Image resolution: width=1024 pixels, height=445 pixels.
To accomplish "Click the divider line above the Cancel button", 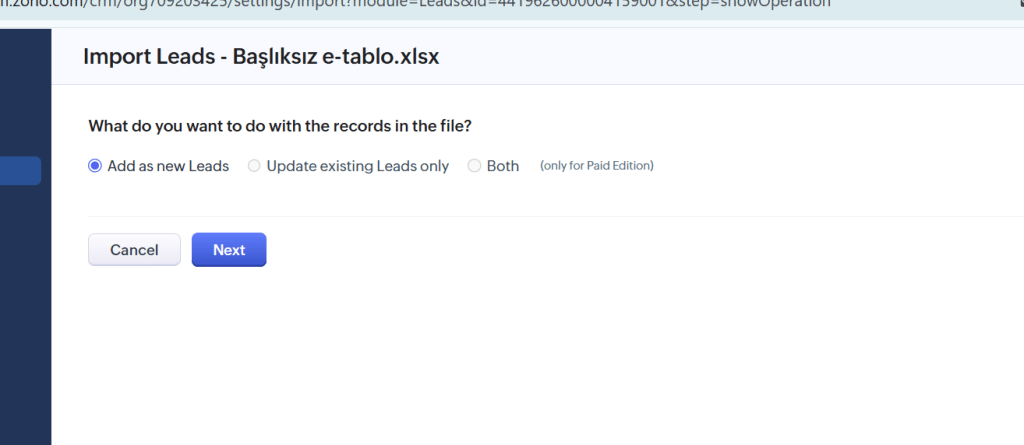I will (500, 216).
